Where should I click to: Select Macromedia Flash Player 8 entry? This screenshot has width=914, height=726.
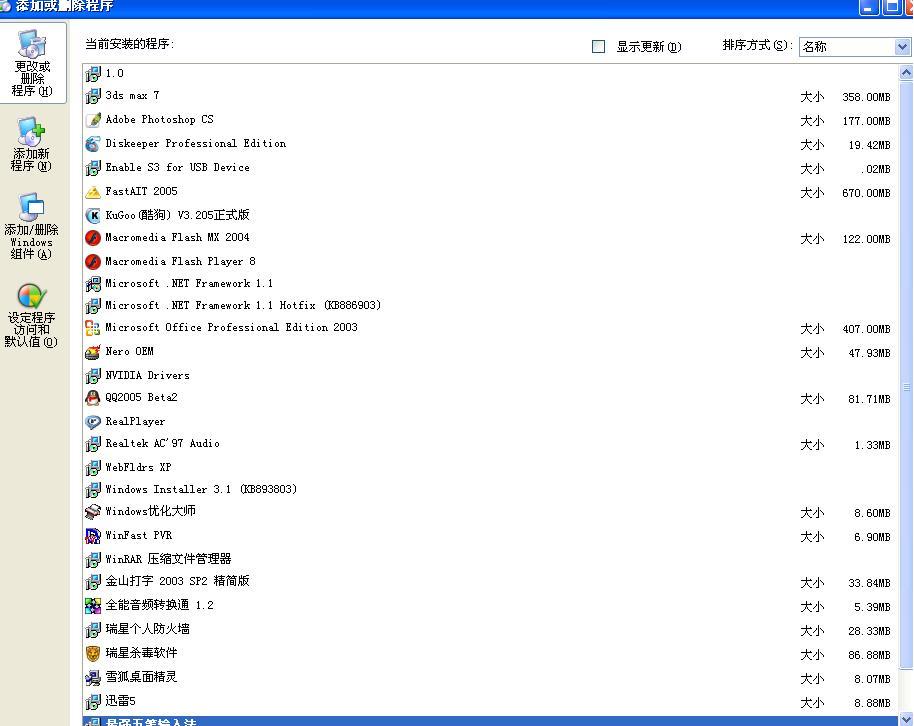click(x=490, y=262)
